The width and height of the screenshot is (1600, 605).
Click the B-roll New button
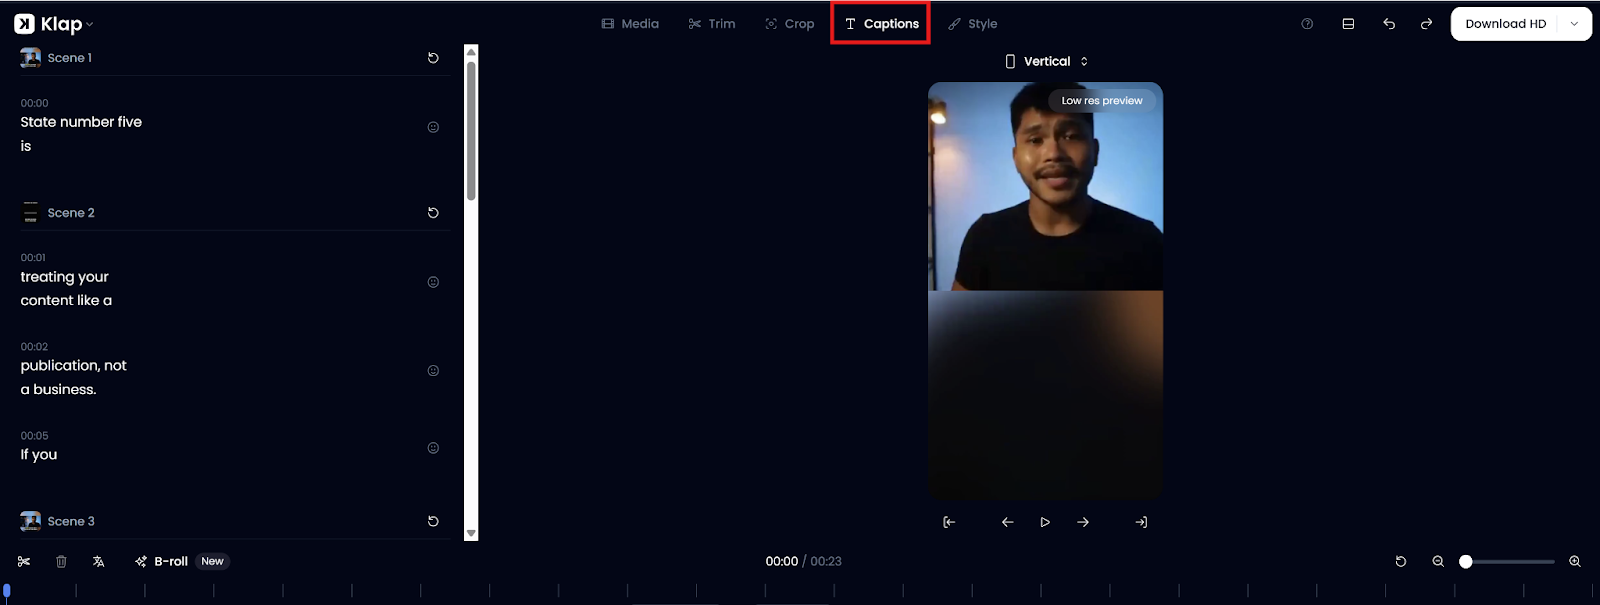pos(181,562)
